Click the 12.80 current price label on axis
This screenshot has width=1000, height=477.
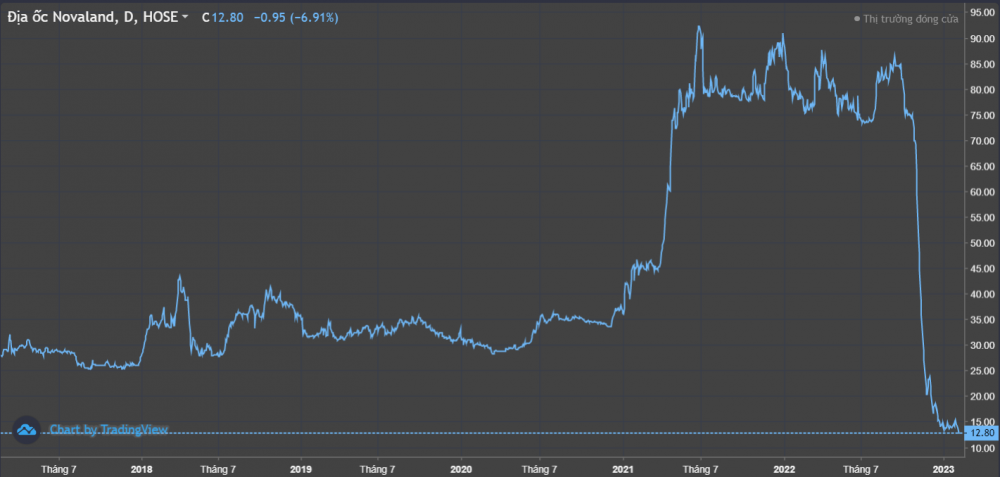click(980, 433)
